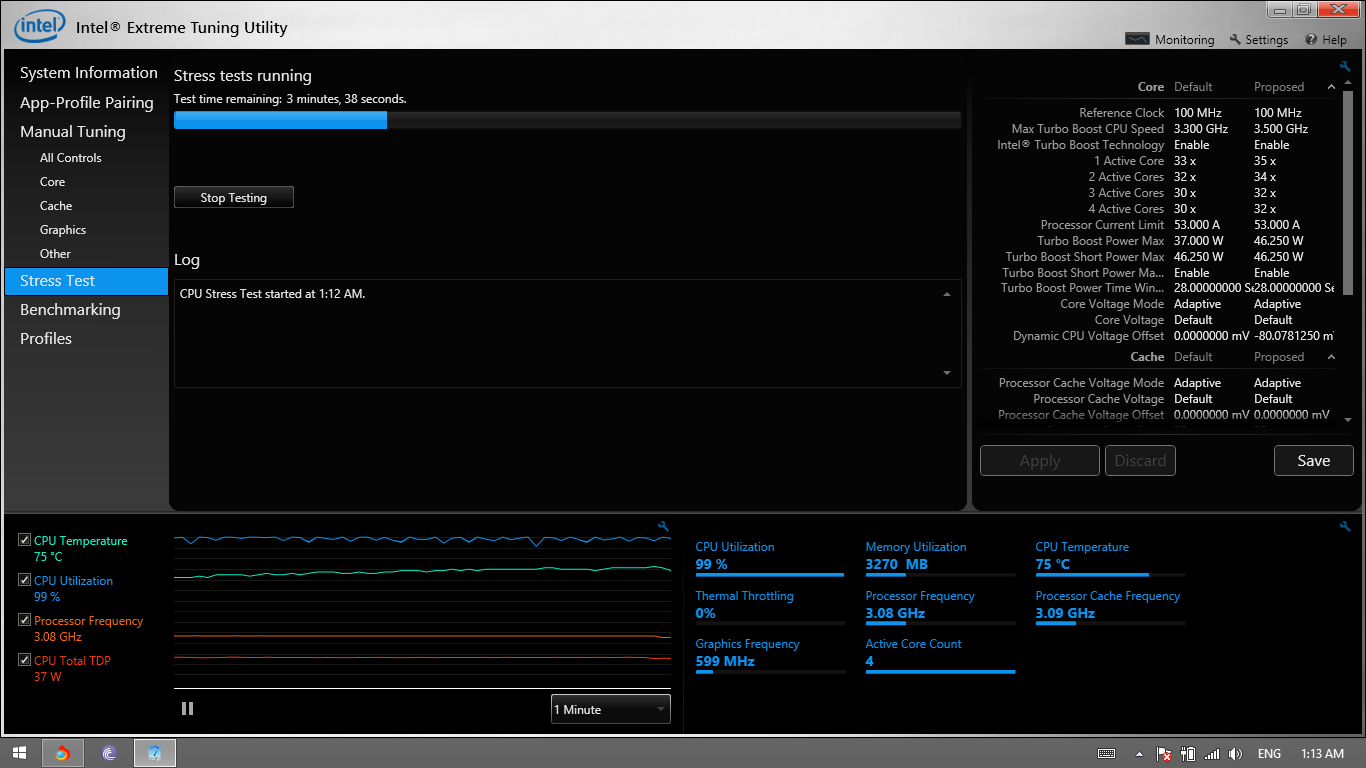Toggle Processor Frequency graph checkbox
This screenshot has height=768, width=1366.
coord(24,620)
